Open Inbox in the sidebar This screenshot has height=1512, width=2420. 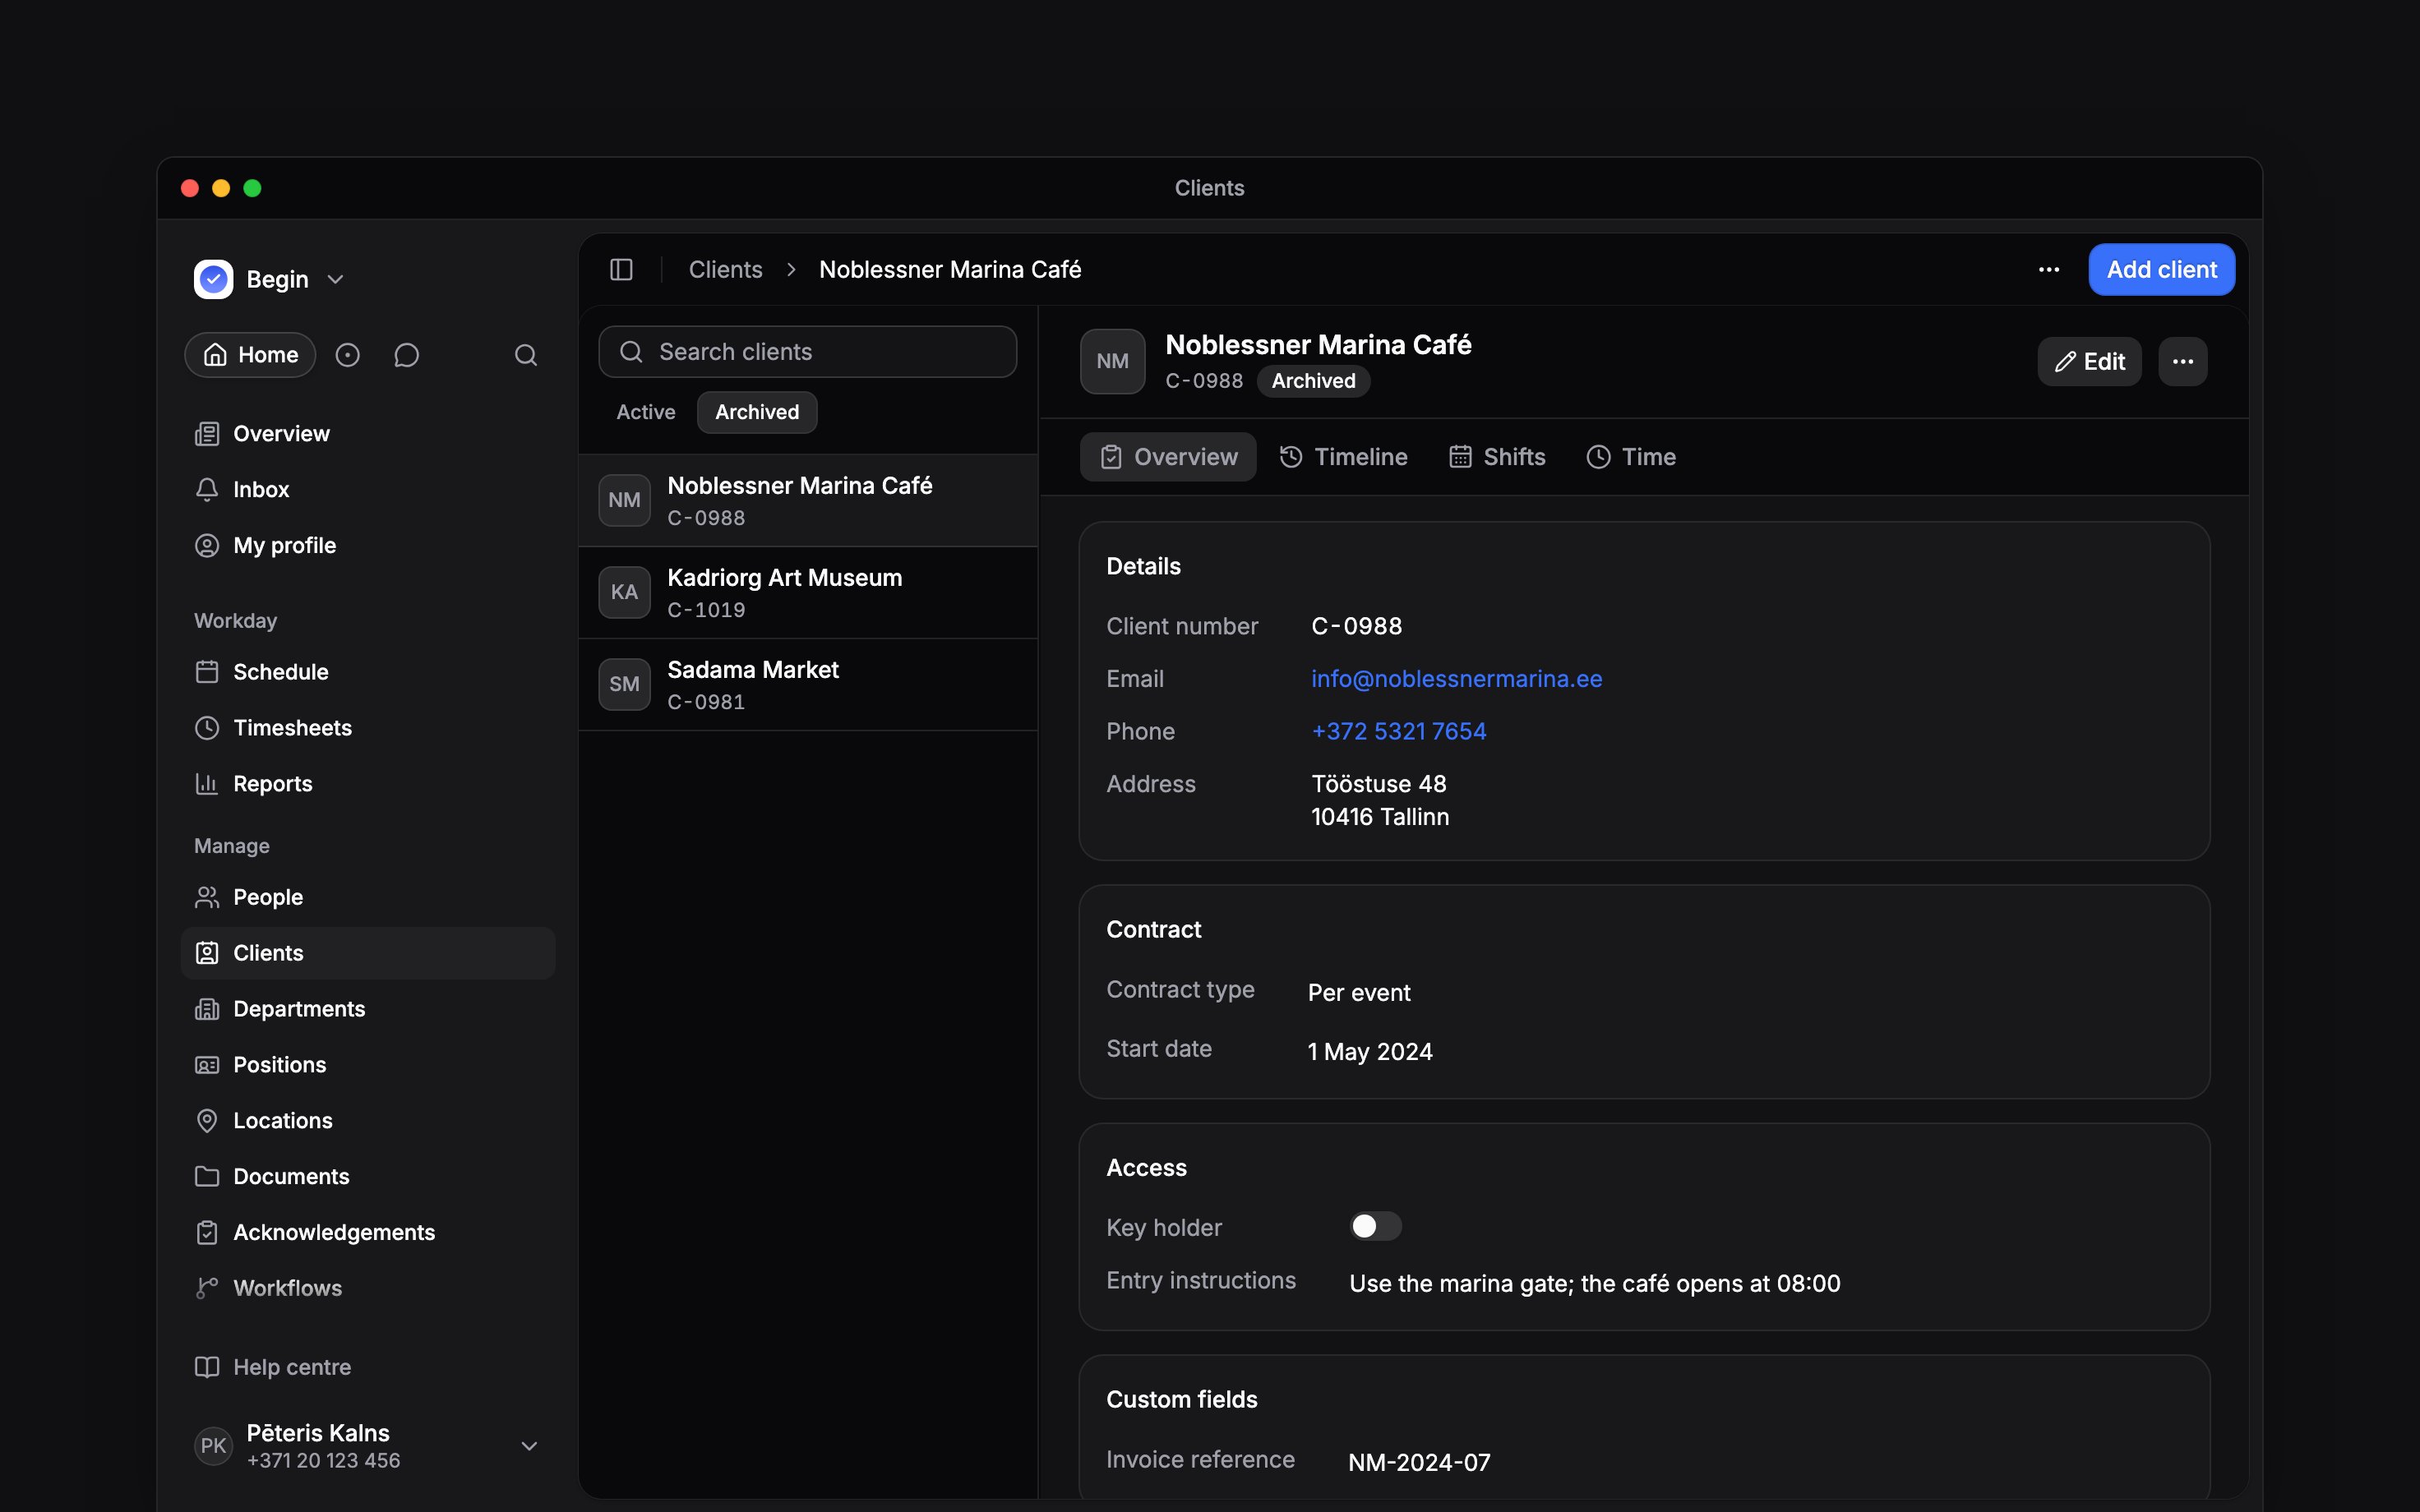click(x=368, y=490)
